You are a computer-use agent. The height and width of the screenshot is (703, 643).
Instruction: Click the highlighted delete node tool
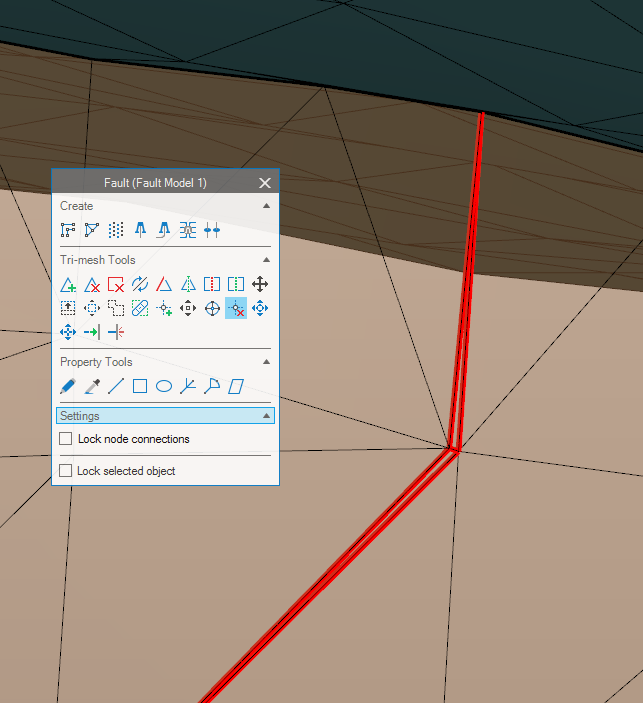point(236,308)
